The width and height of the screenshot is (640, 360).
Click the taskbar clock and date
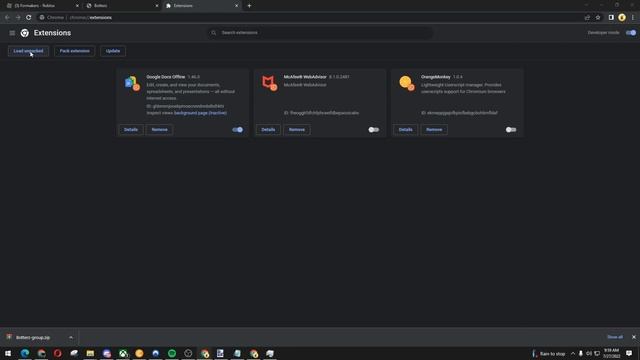611,353
